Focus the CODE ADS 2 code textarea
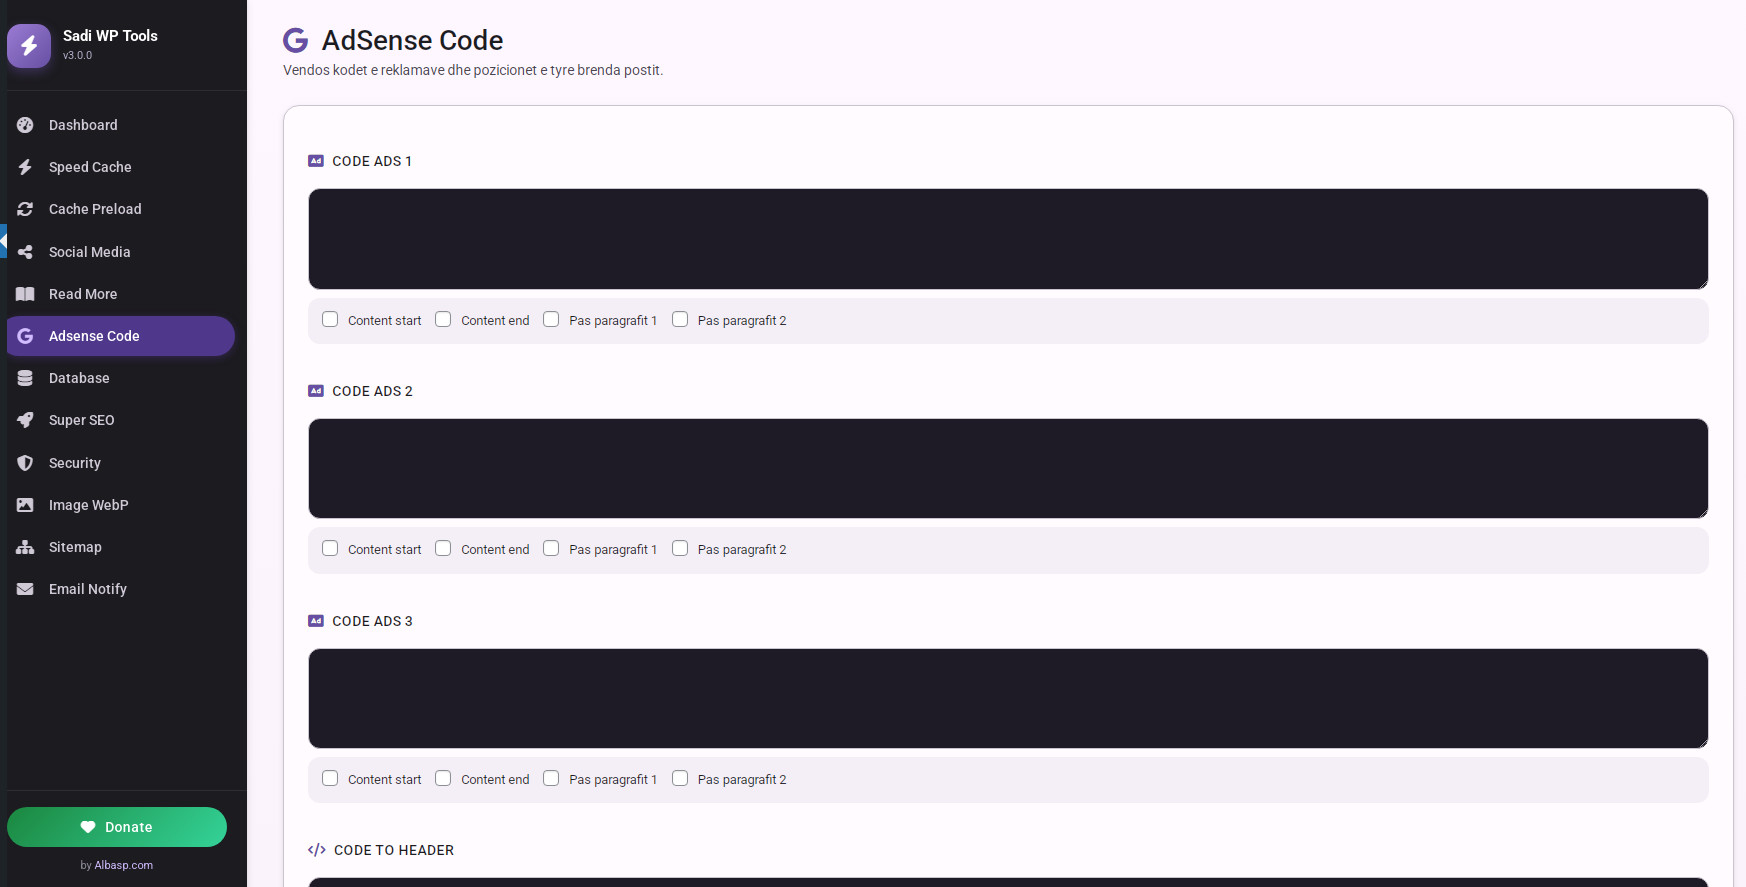Image resolution: width=1746 pixels, height=887 pixels. [x=1008, y=468]
